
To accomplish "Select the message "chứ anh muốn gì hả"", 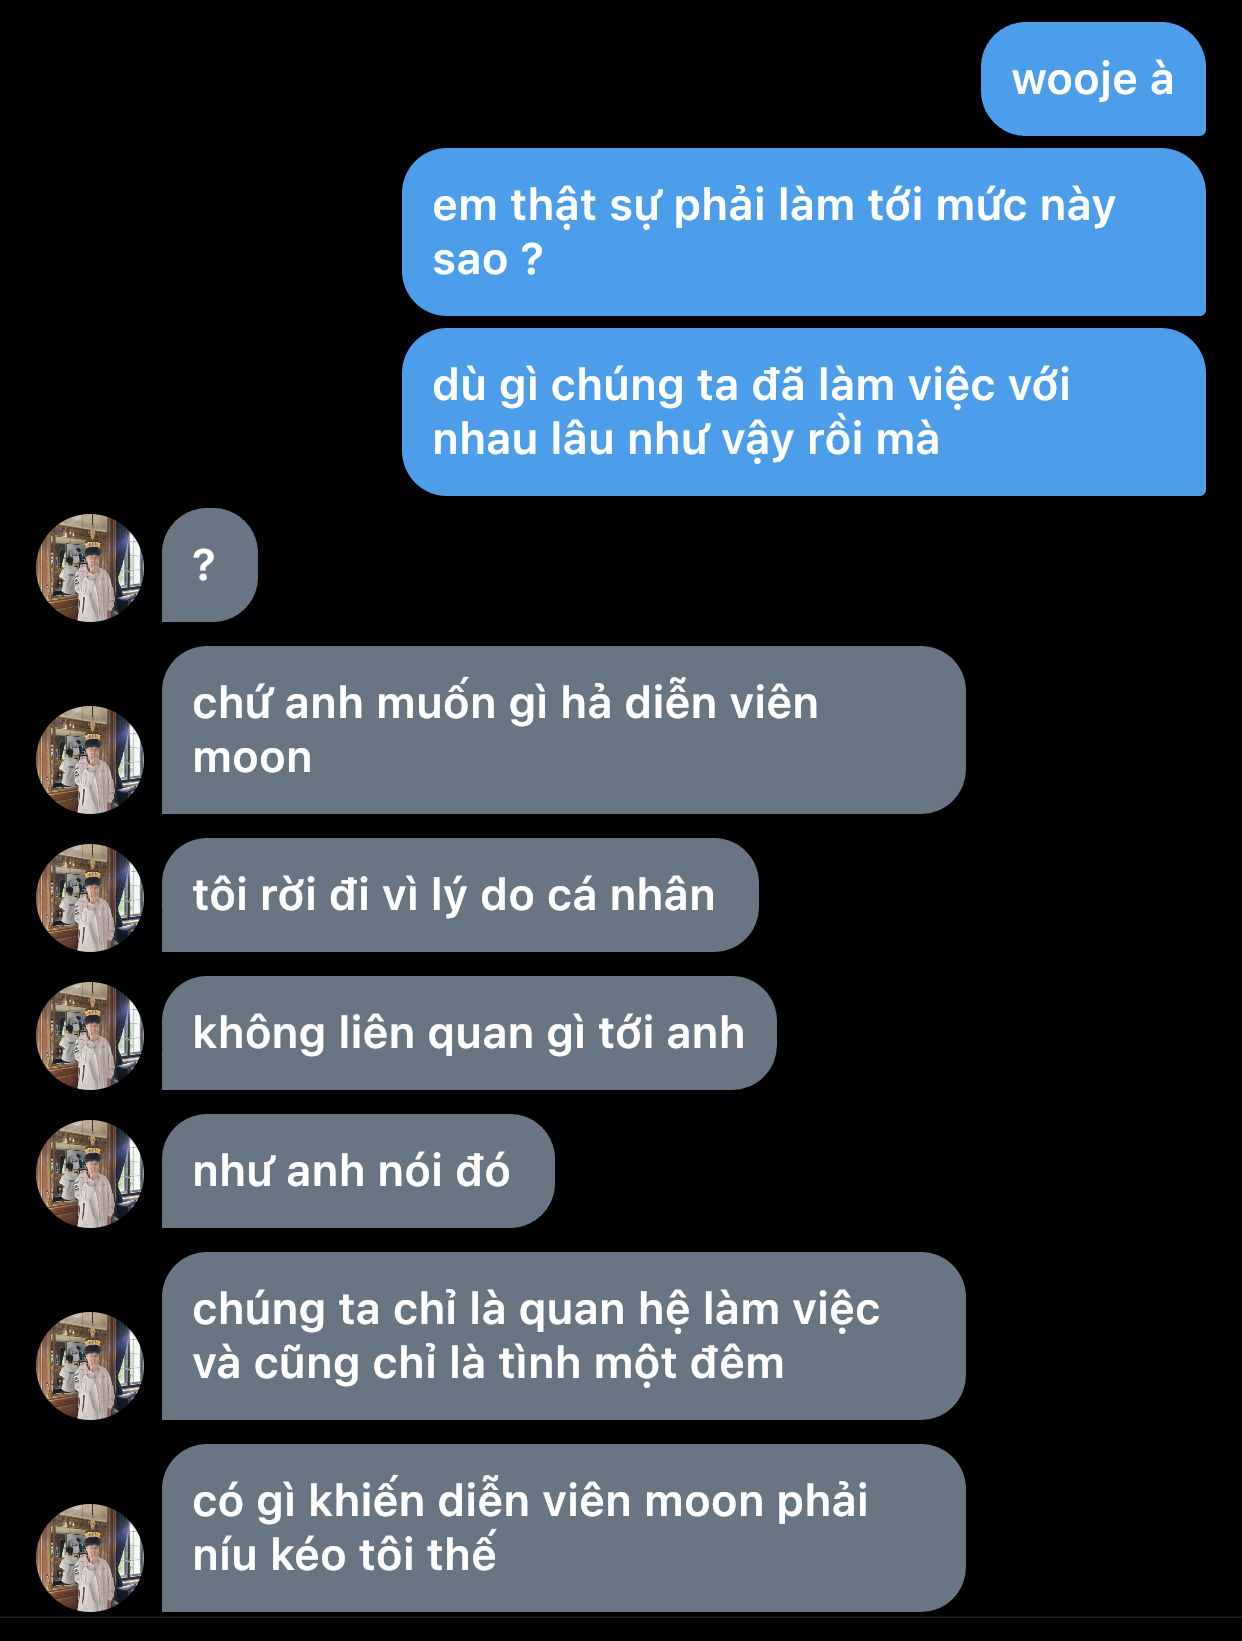I will pos(564,730).
